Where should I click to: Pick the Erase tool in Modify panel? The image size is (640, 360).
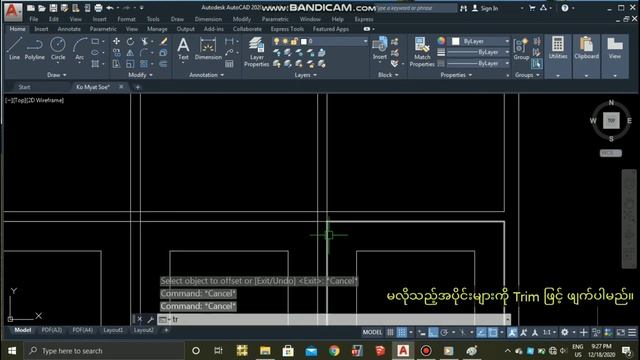(163, 42)
